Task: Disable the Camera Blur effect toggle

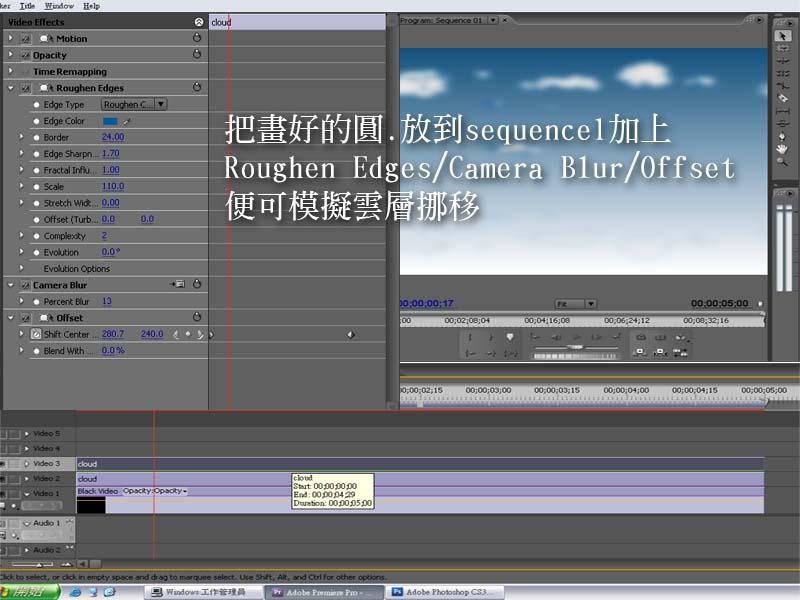Action: point(26,285)
